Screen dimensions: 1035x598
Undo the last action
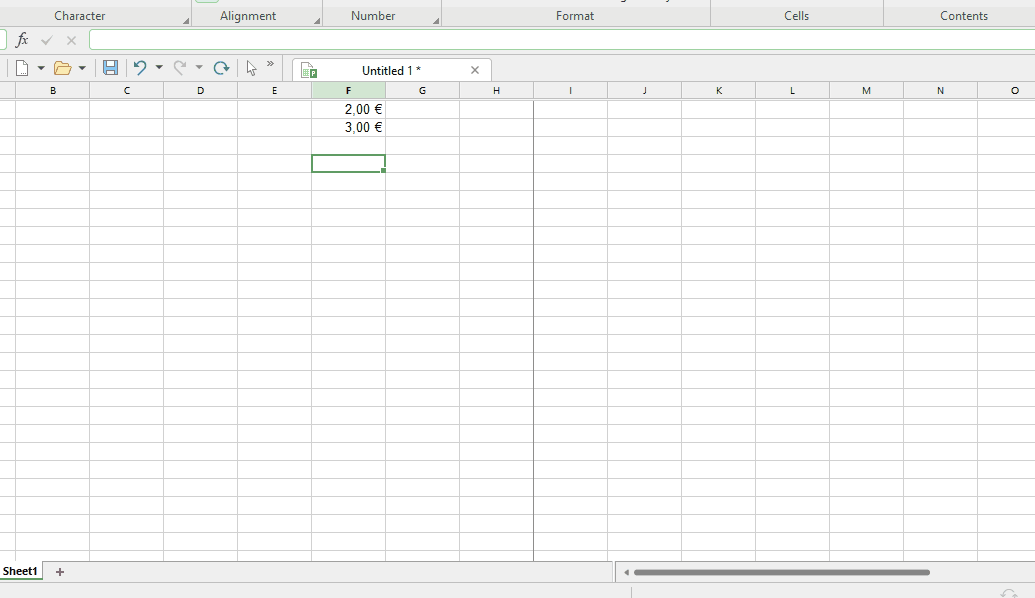click(x=140, y=68)
